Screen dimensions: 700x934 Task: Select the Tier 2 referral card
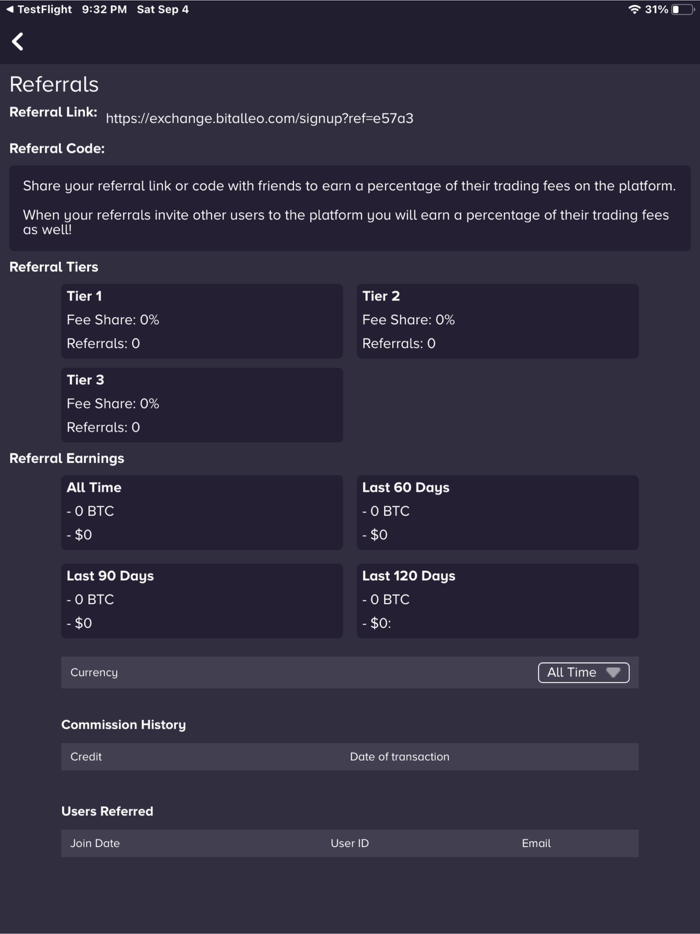[x=497, y=320]
